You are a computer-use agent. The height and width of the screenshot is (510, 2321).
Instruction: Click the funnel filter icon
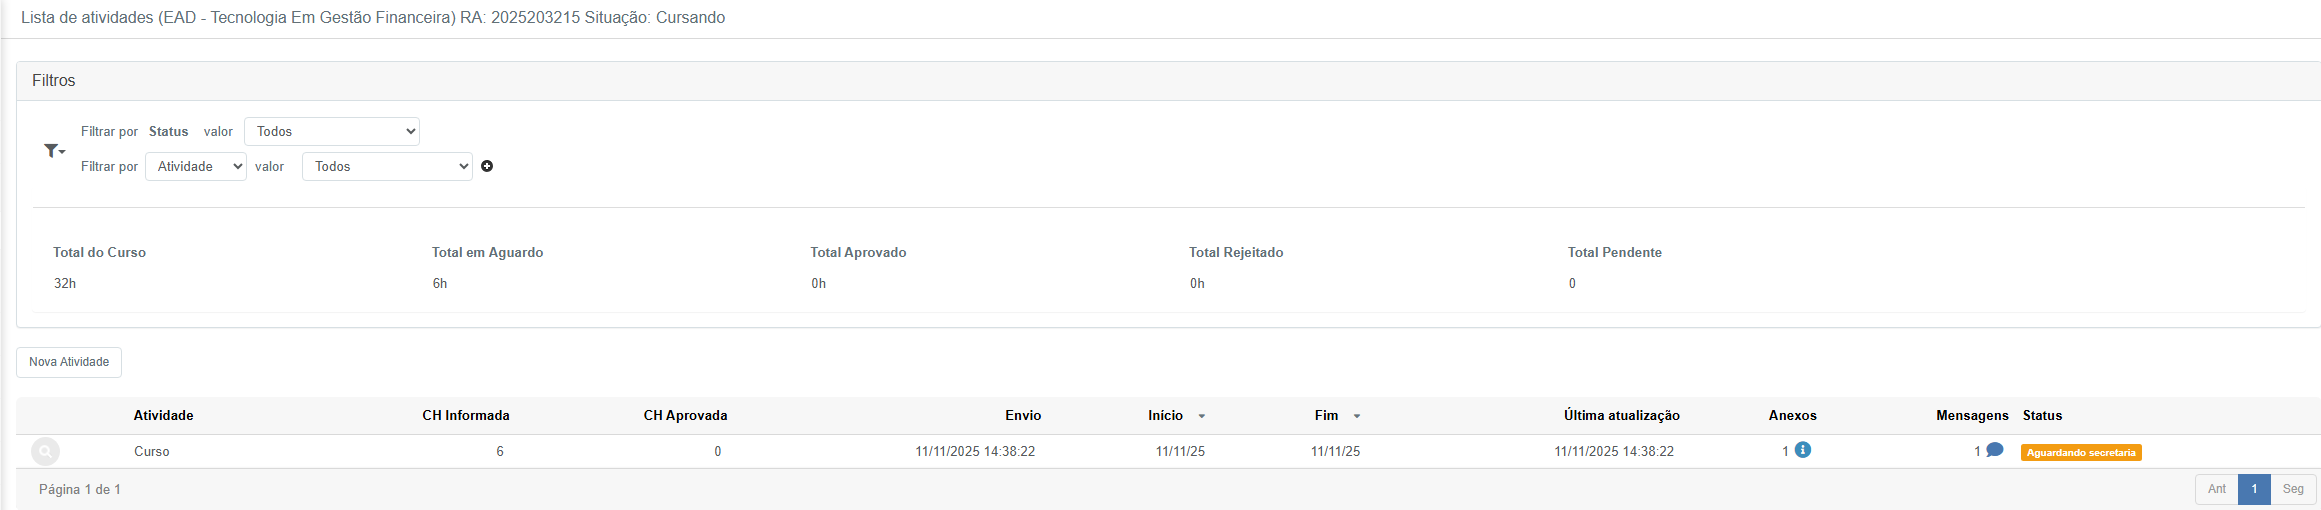(x=53, y=150)
